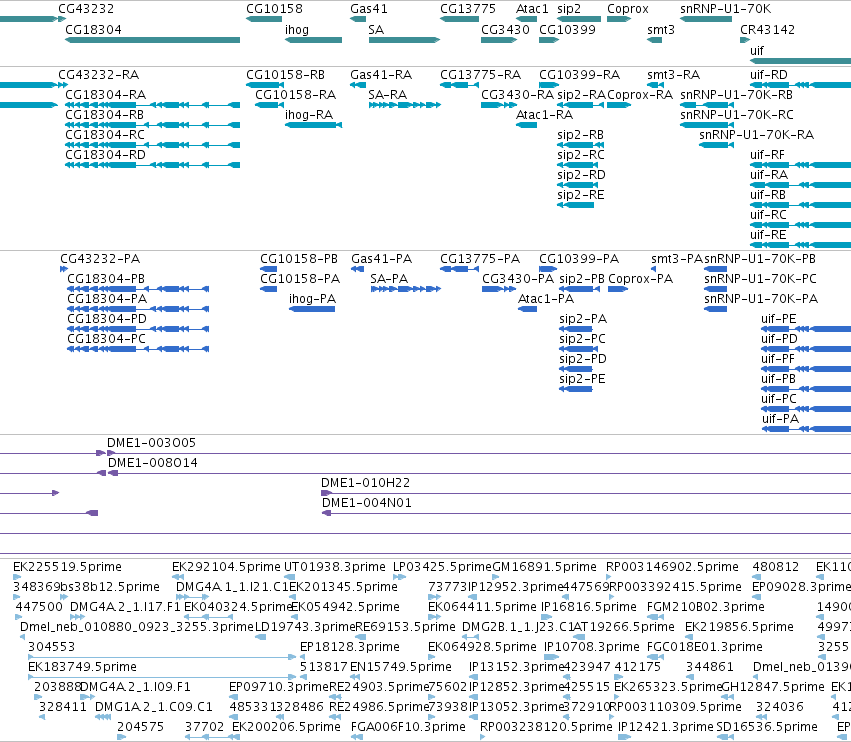851x742 pixels.
Task: Select the CG10158-PA protein label
Action: click(x=300, y=278)
